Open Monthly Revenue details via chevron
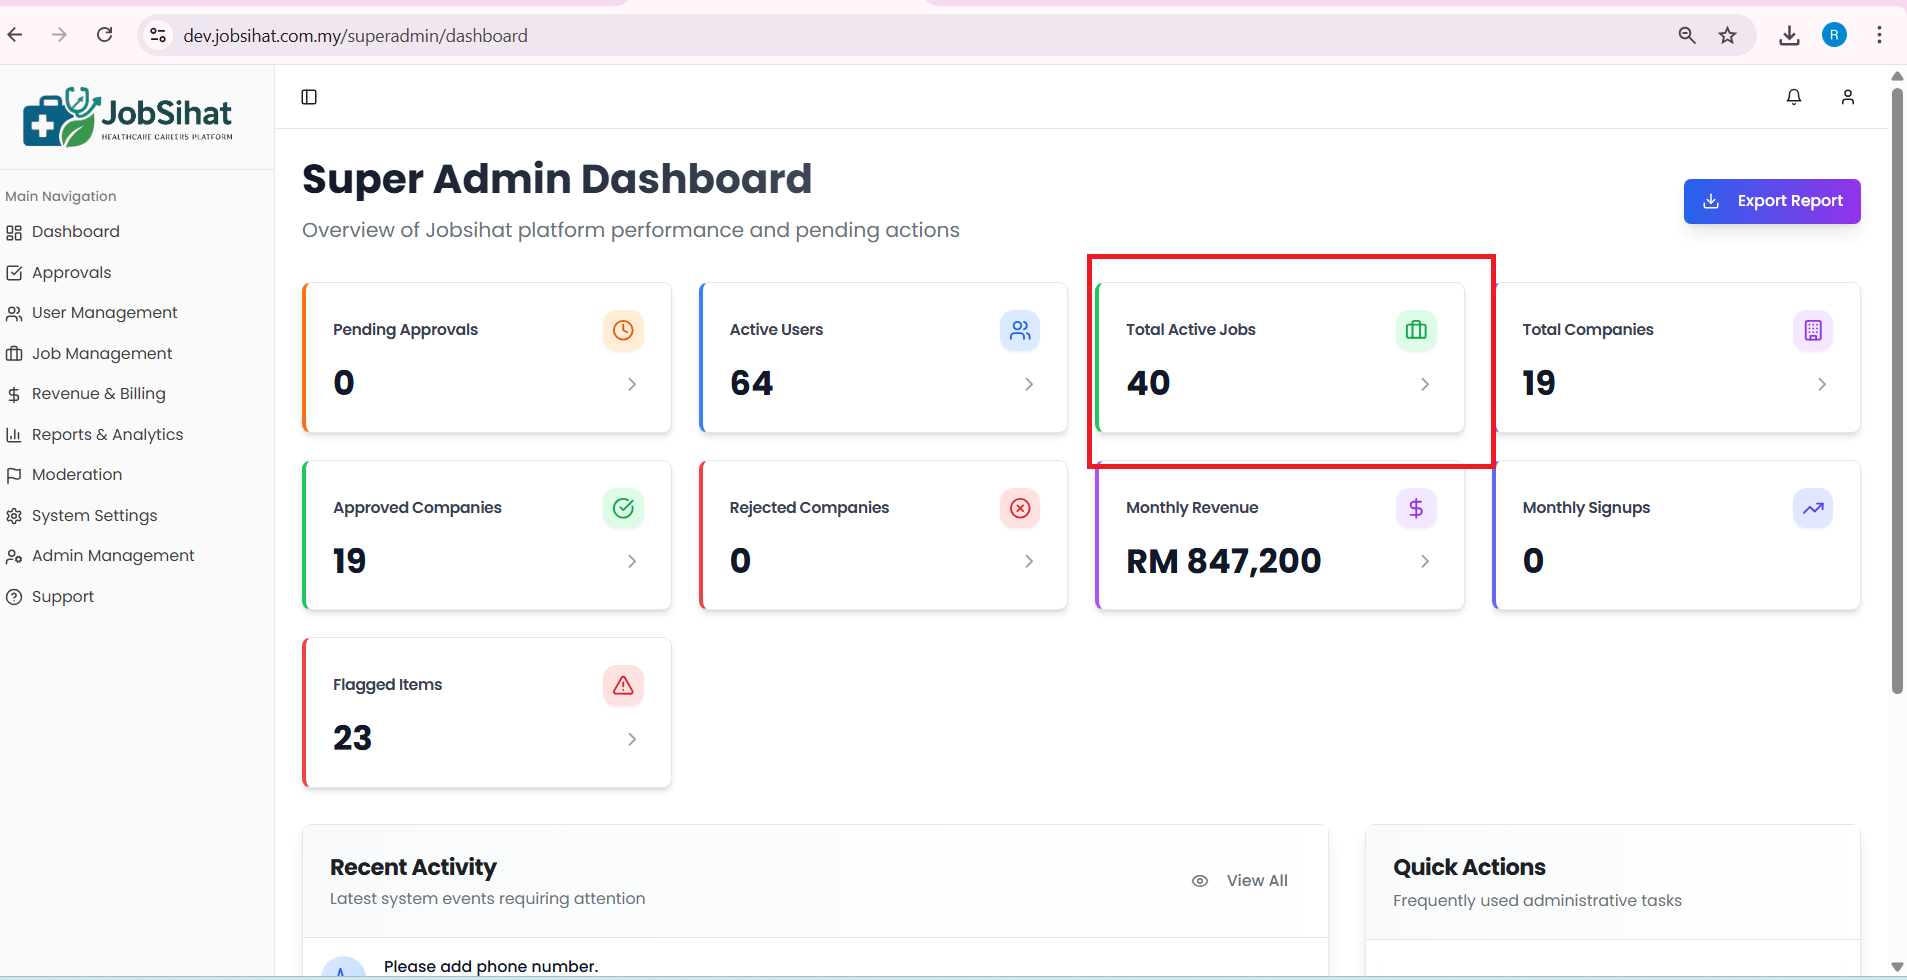The height and width of the screenshot is (980, 1907). 1425,562
